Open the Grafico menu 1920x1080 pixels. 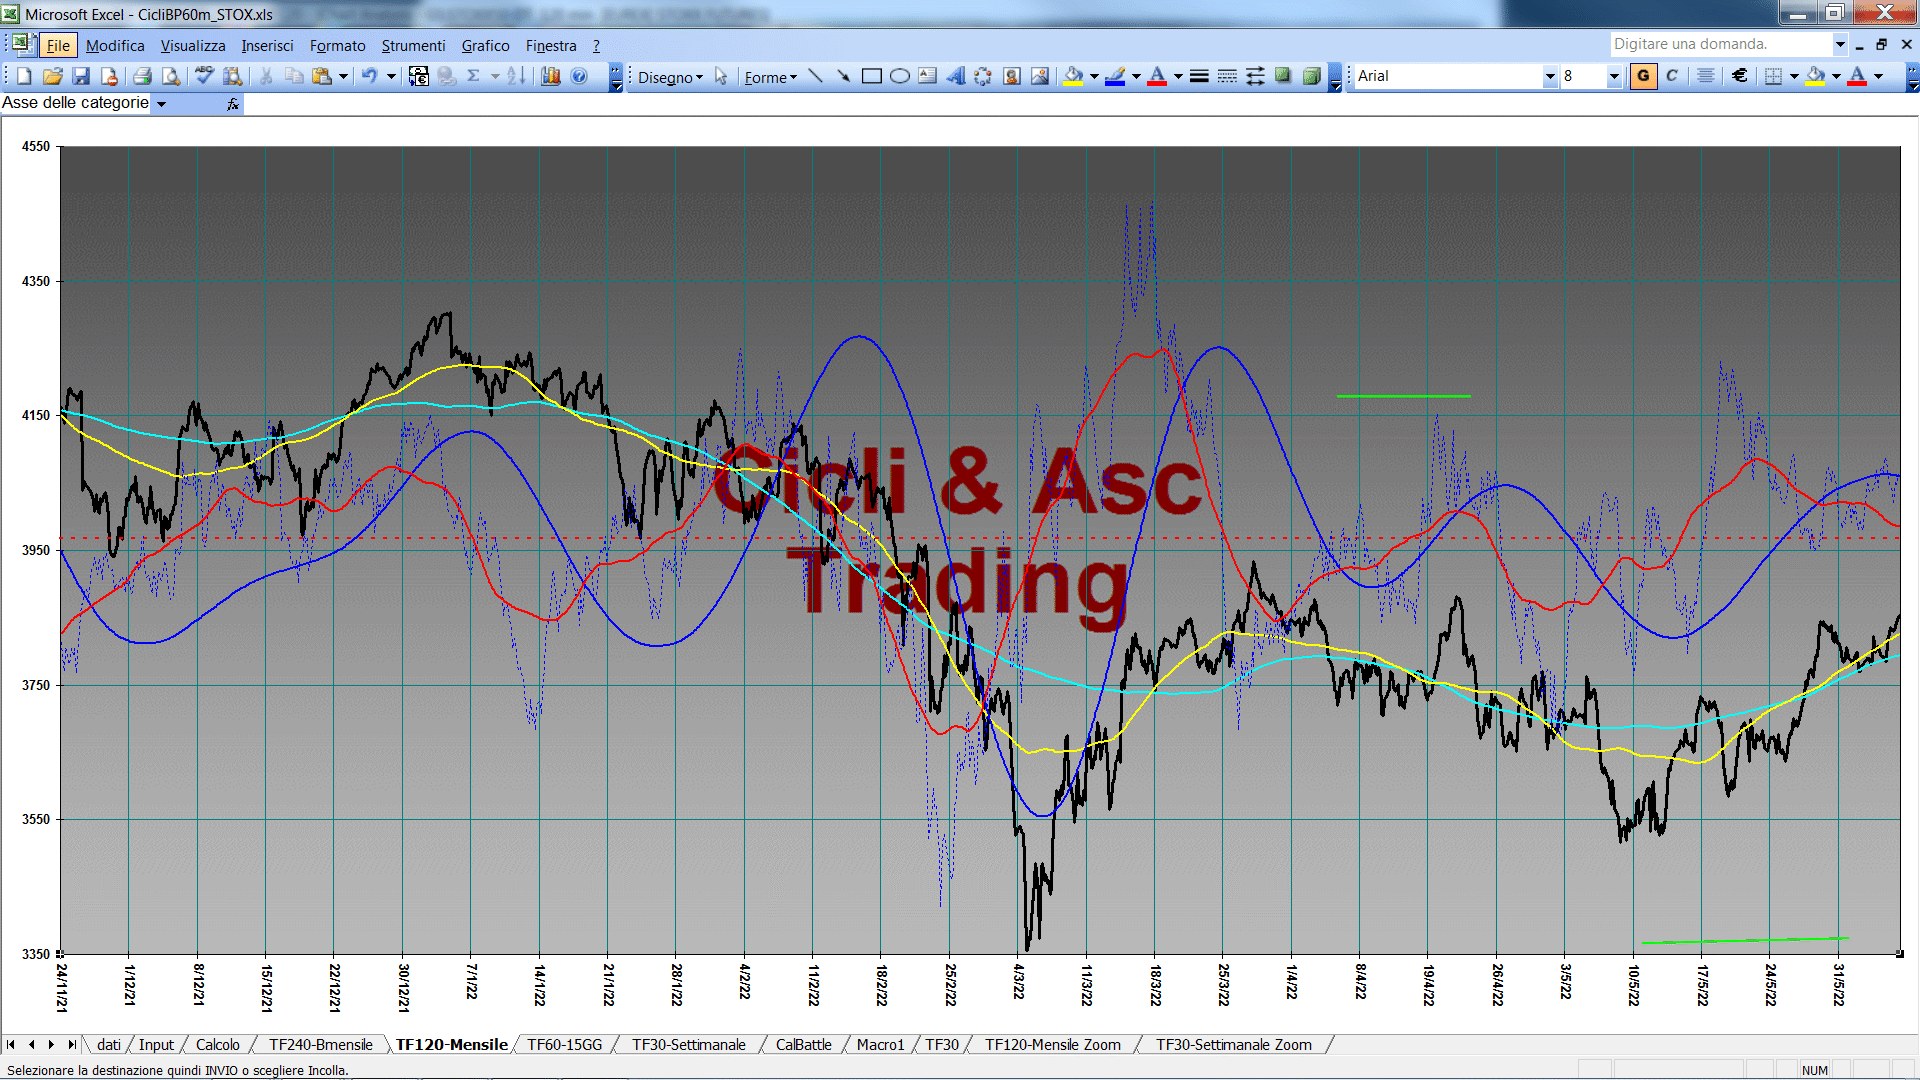(x=485, y=46)
